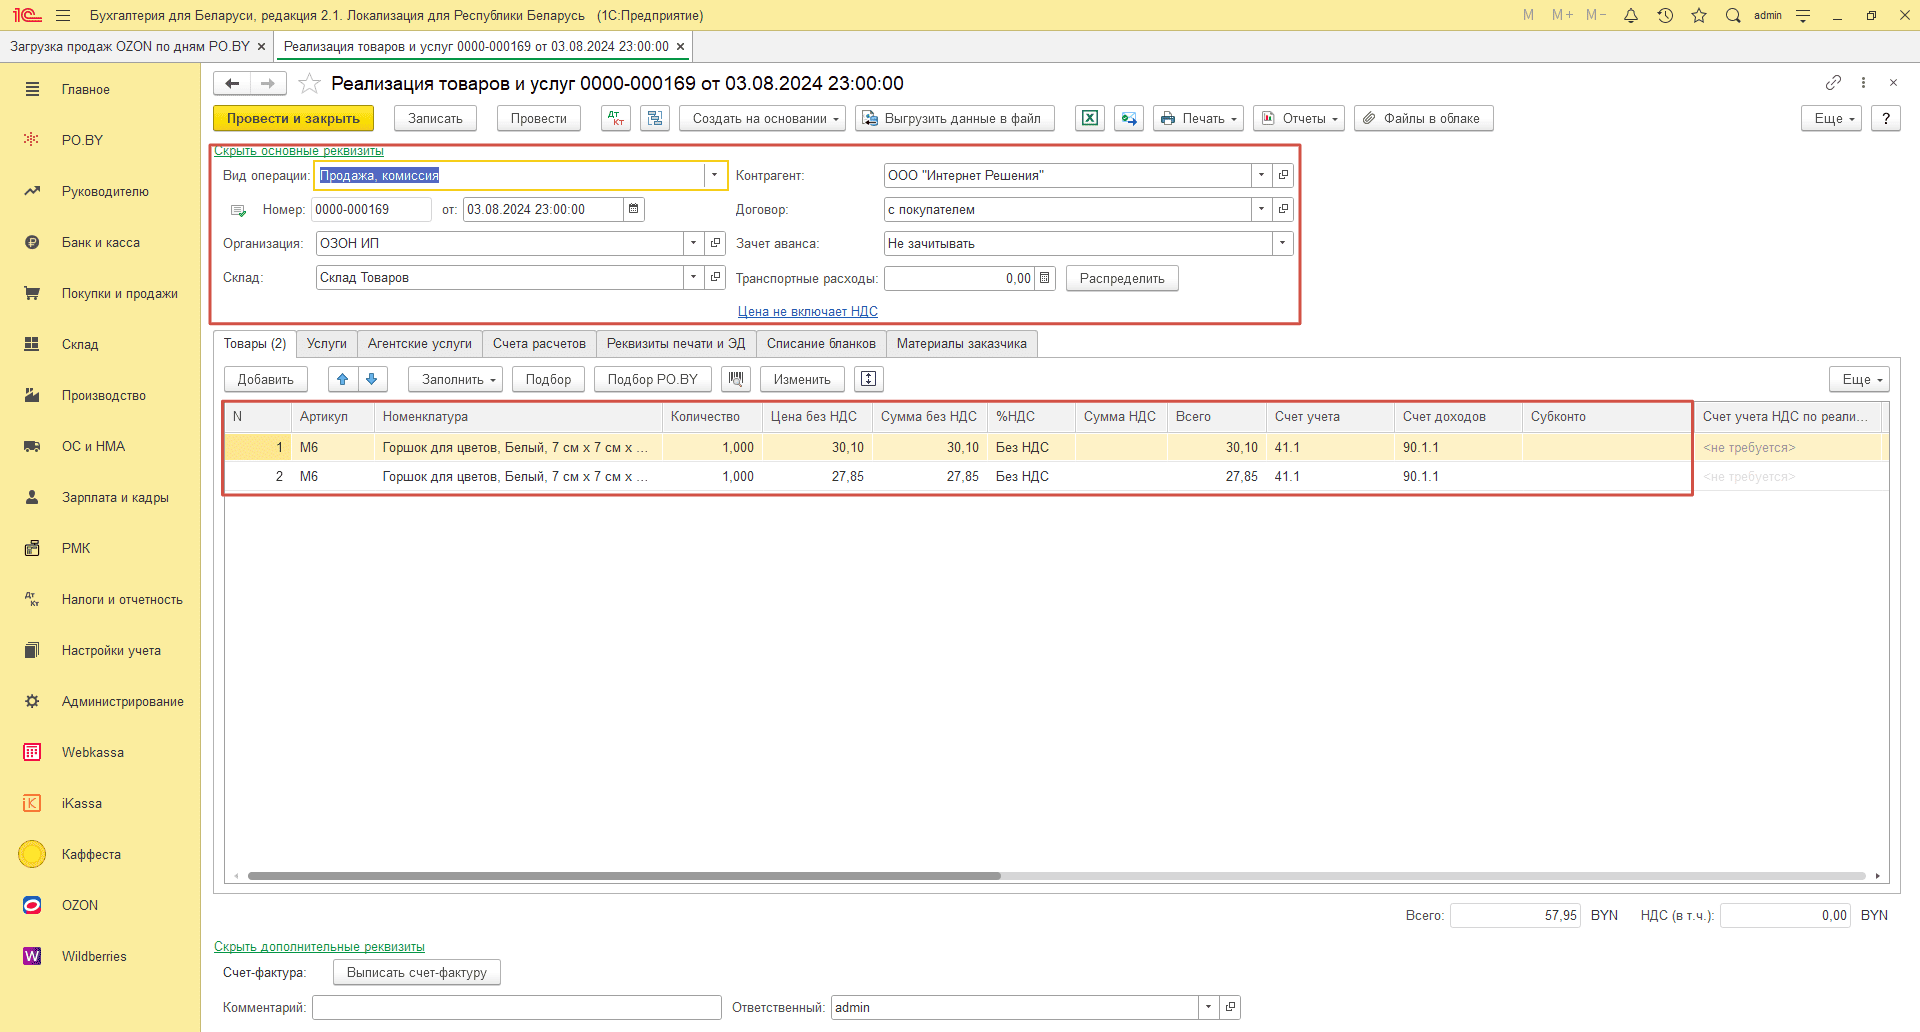Open Материалы заказчика tab
1920x1032 pixels.
962,343
